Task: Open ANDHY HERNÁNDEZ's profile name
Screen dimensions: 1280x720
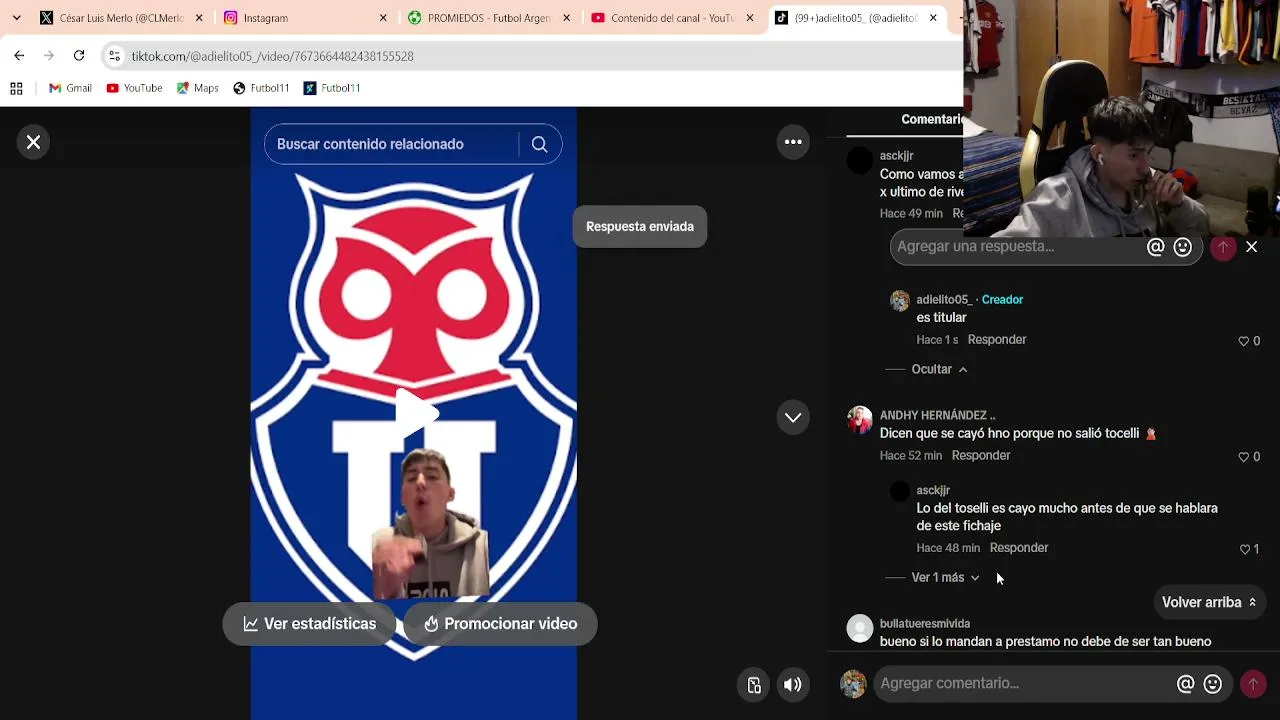Action: pos(937,415)
